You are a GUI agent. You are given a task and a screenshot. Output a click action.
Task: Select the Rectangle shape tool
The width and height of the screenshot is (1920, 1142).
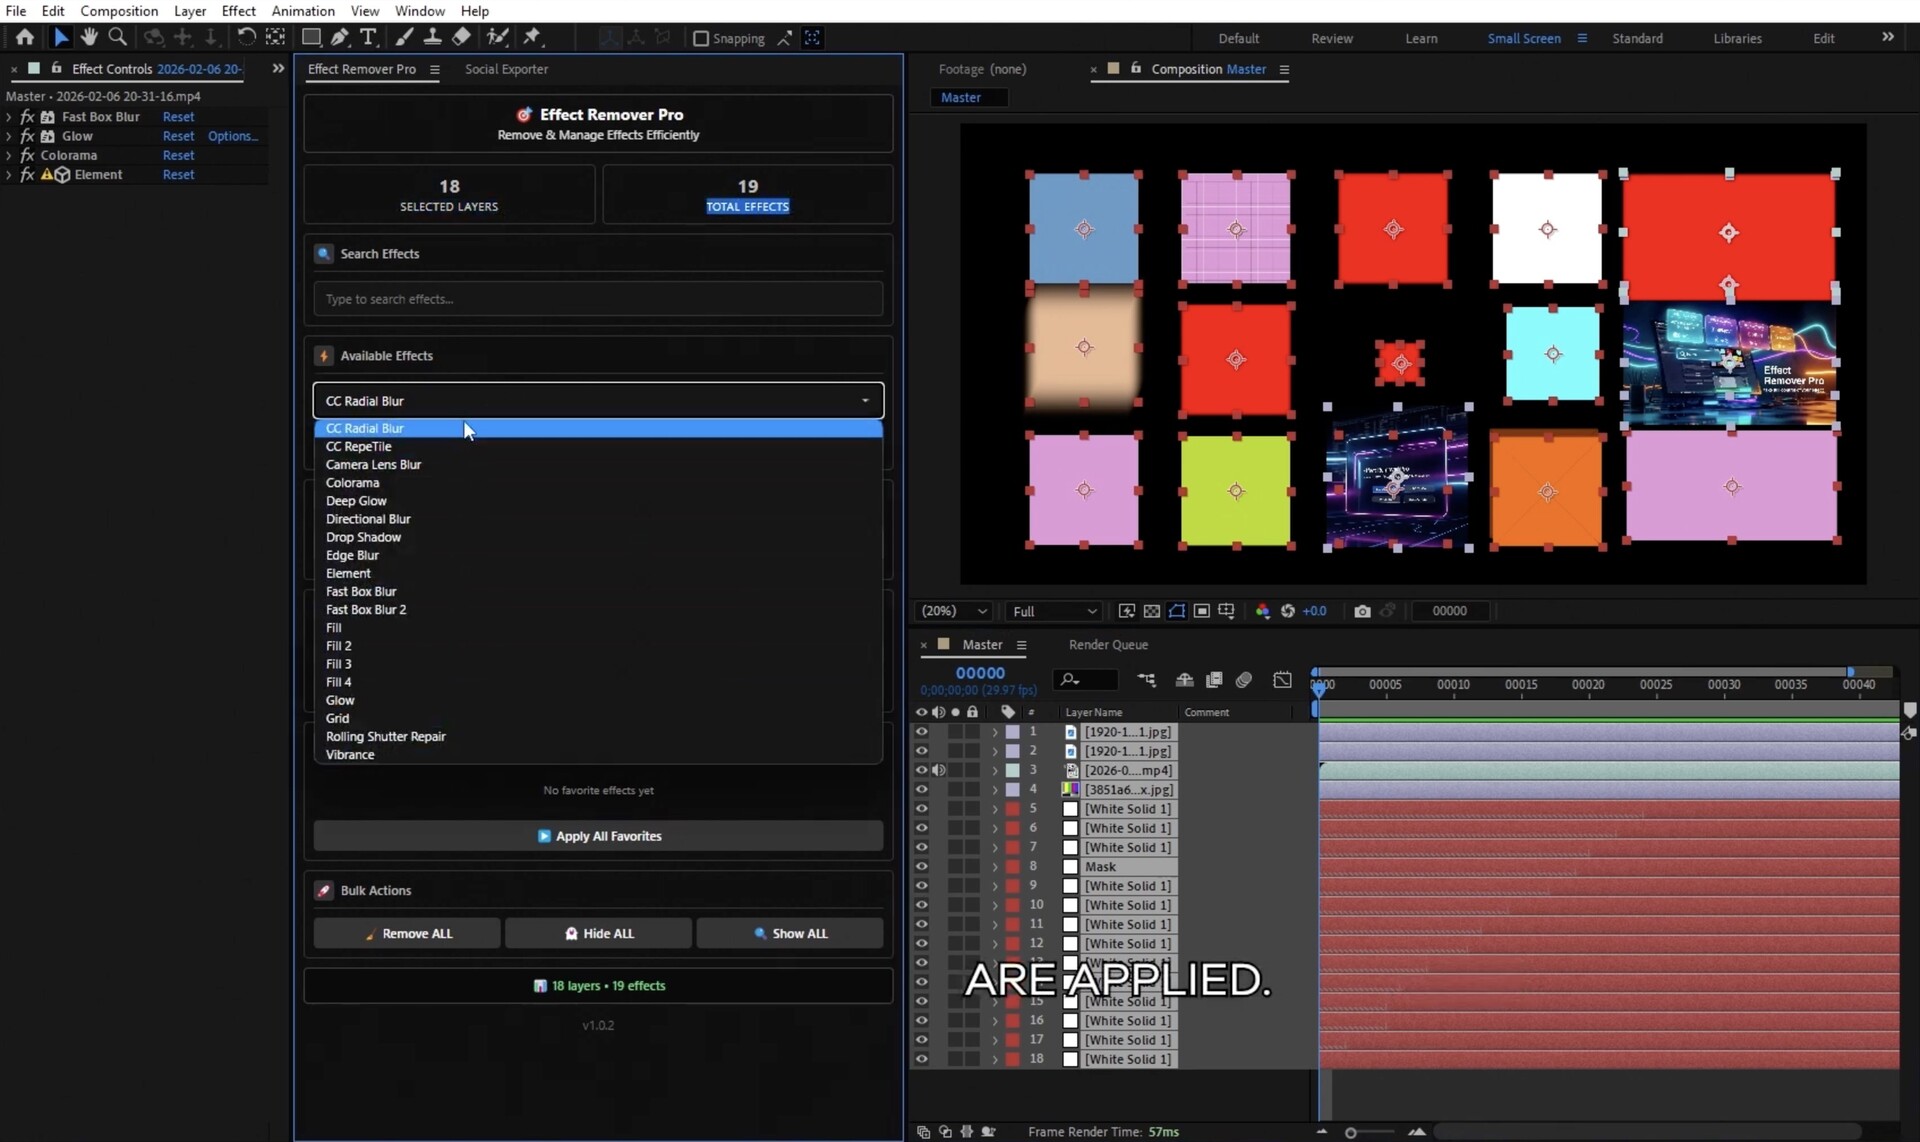coord(311,37)
